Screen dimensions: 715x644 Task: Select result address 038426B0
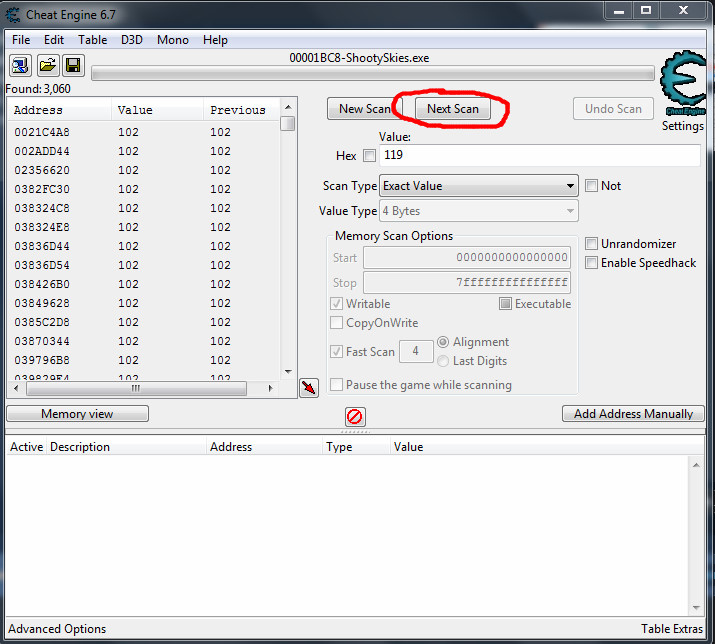pyautogui.click(x=42, y=285)
